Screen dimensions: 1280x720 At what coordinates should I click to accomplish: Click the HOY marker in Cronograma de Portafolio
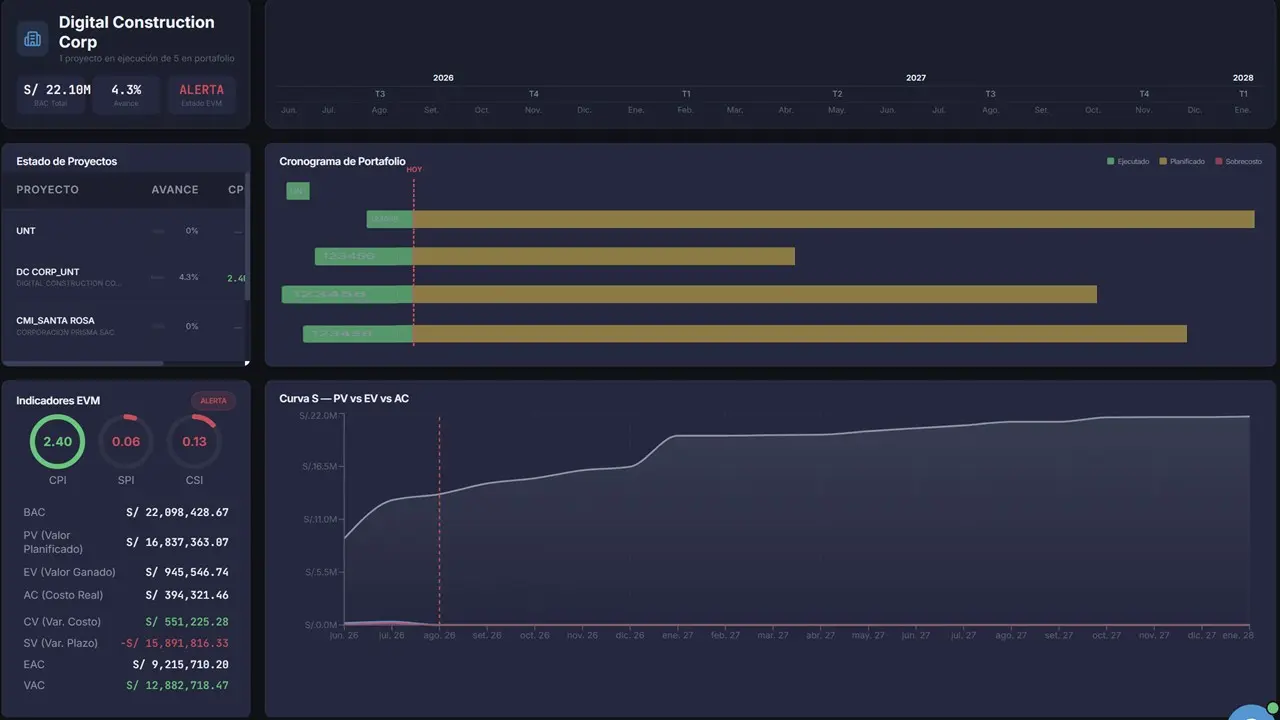414,170
